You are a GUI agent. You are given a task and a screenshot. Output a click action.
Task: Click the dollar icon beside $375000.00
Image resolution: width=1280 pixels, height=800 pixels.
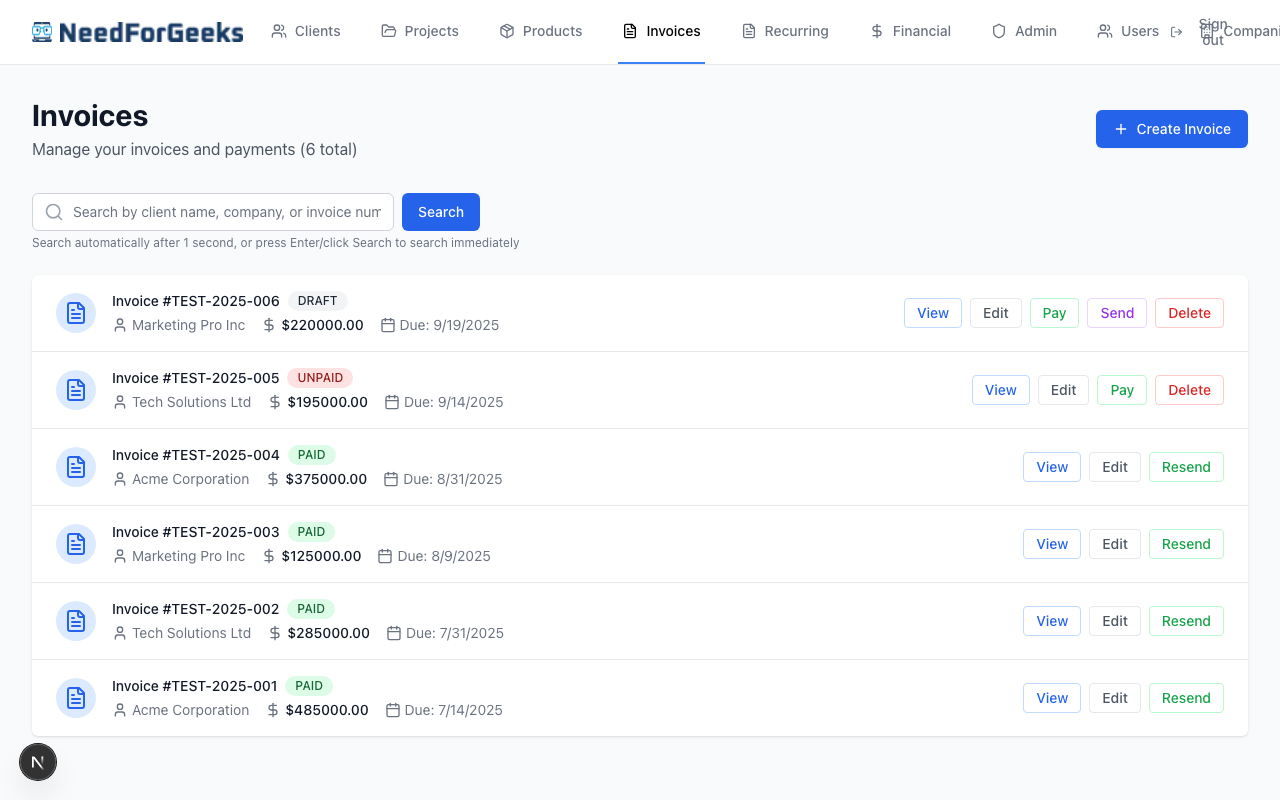point(272,479)
